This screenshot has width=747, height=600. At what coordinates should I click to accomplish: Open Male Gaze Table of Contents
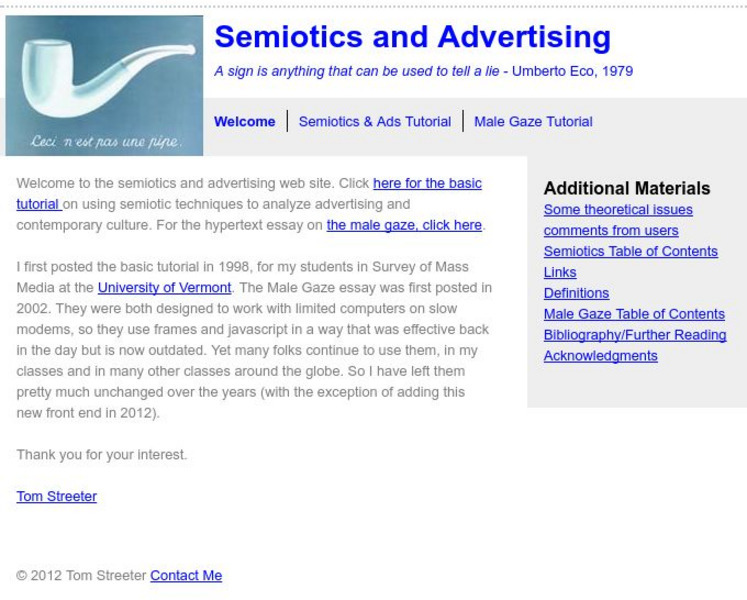click(x=634, y=315)
